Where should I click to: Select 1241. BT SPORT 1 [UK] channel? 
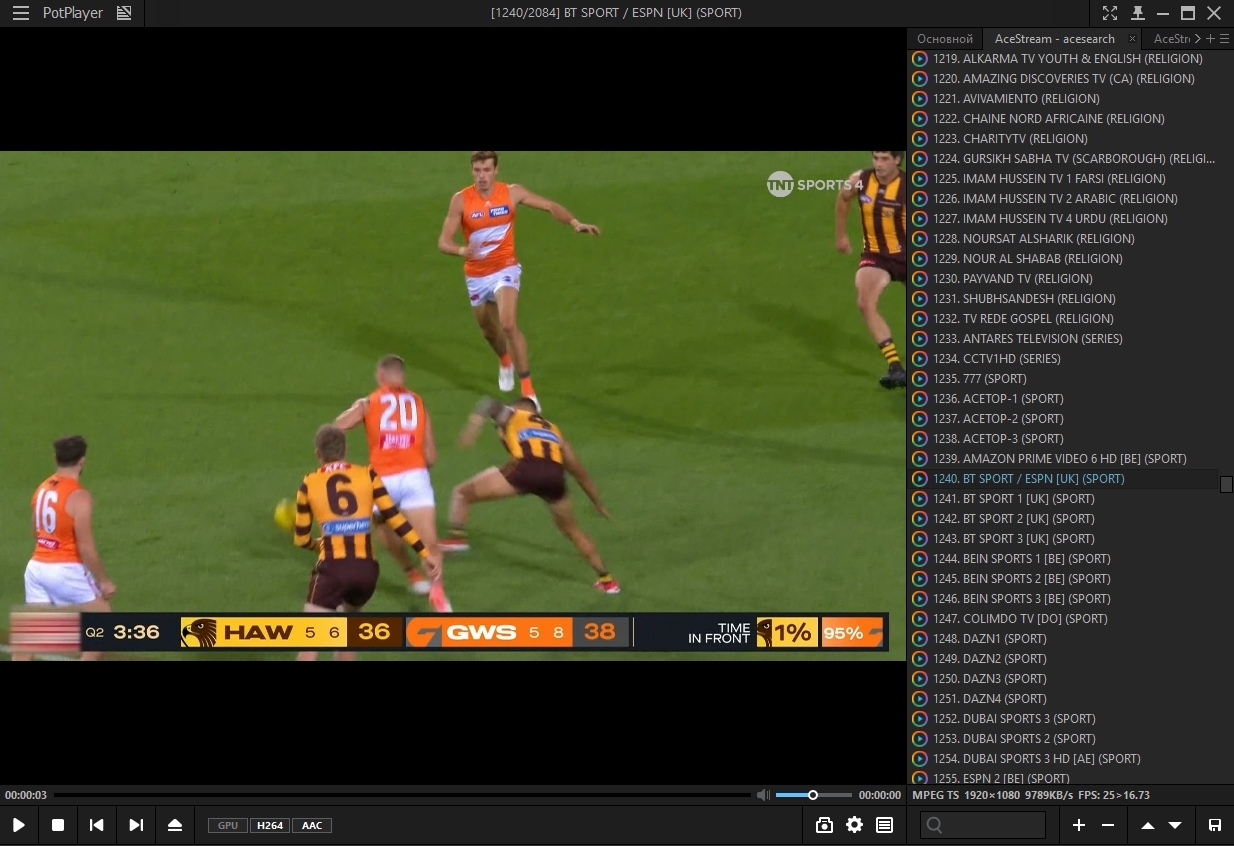[1064, 499]
